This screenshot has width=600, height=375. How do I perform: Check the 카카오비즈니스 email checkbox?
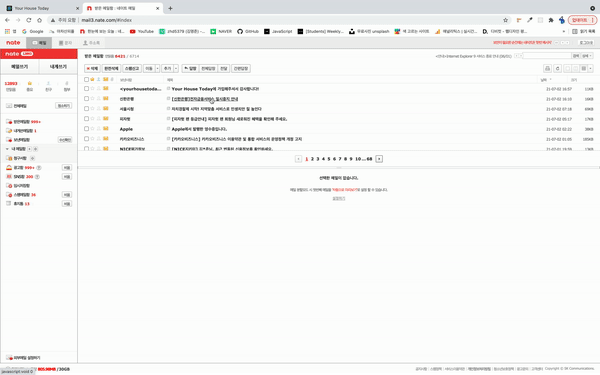pos(86,139)
